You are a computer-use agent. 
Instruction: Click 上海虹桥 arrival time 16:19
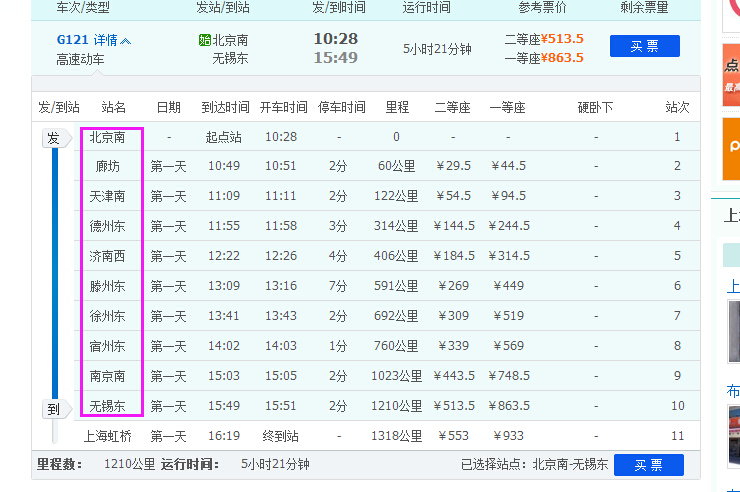point(224,436)
